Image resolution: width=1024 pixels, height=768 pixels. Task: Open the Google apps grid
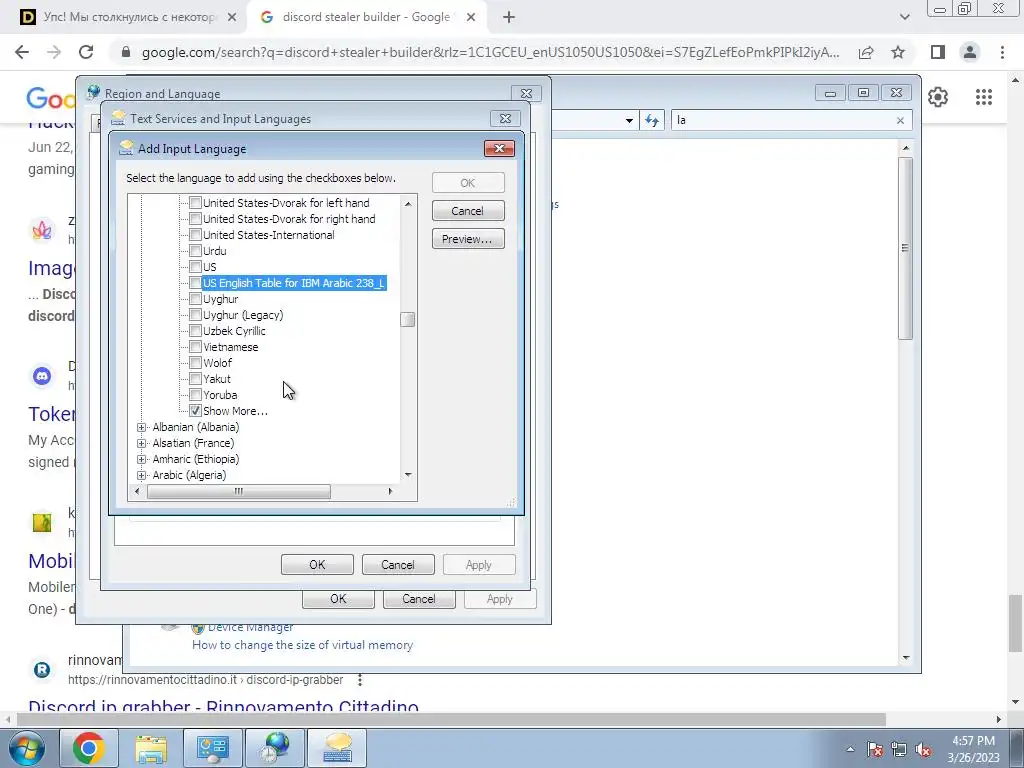point(984,97)
